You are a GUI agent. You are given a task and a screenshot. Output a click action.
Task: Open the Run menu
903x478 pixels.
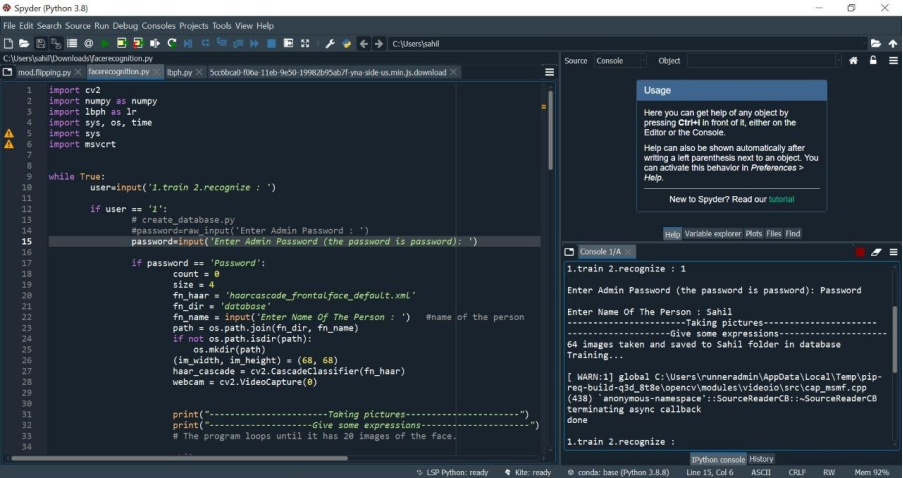click(101, 26)
